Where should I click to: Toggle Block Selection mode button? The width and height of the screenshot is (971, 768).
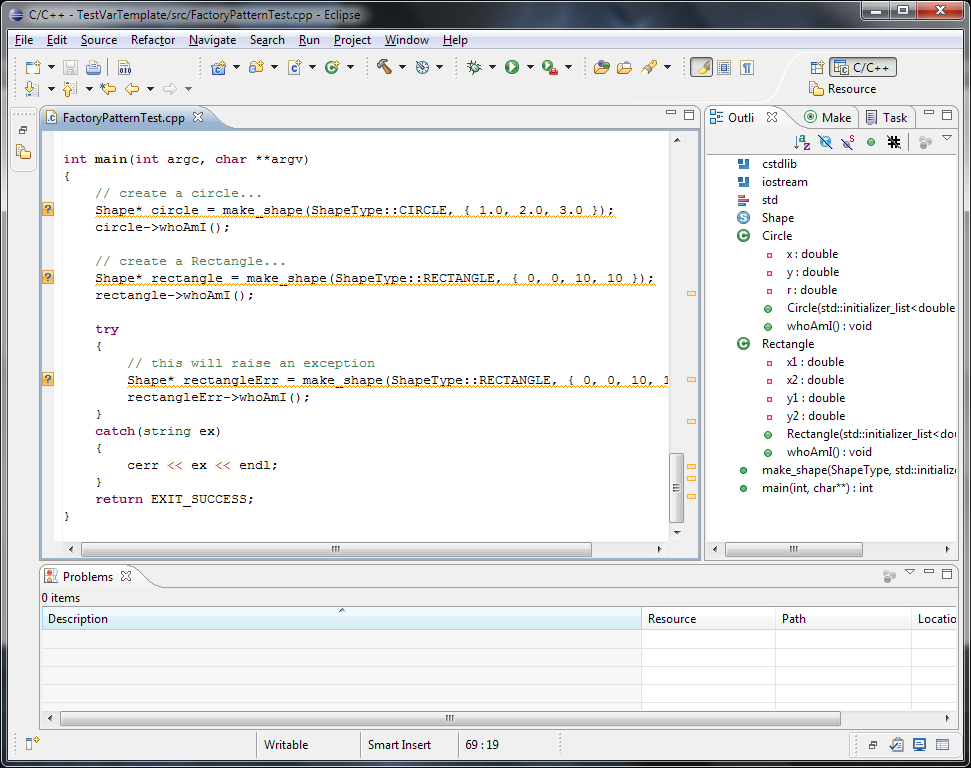724,67
